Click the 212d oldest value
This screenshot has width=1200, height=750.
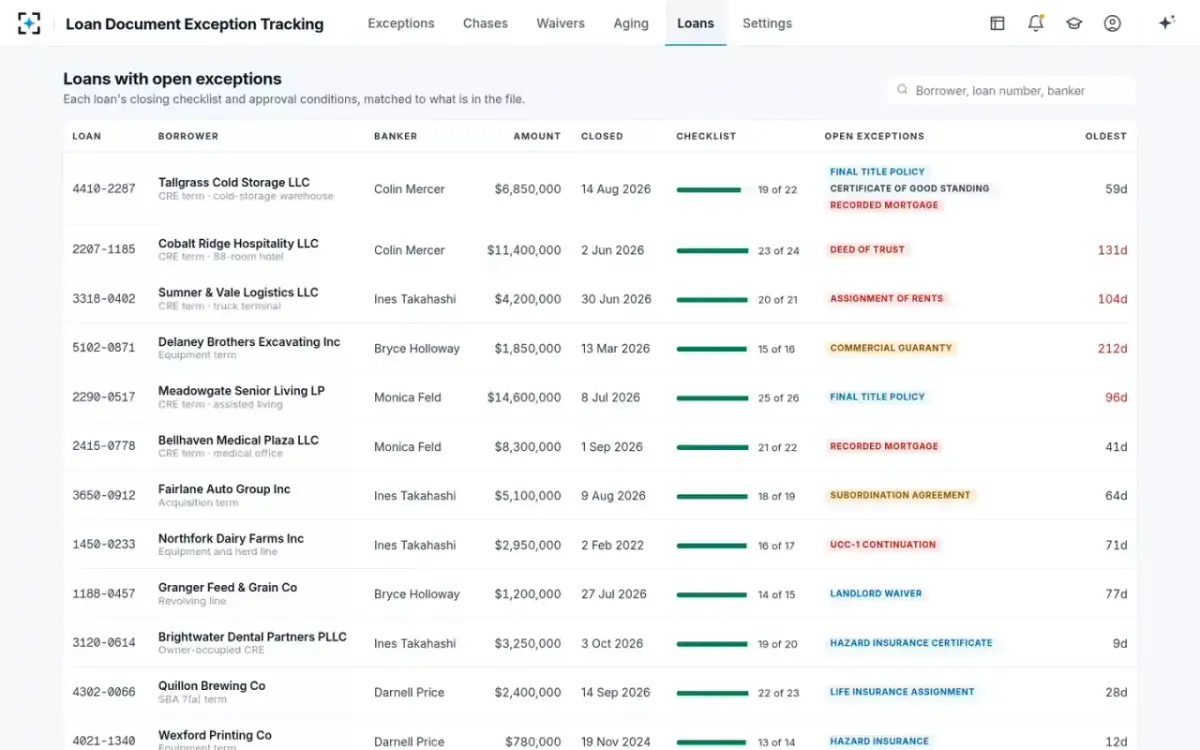1112,348
